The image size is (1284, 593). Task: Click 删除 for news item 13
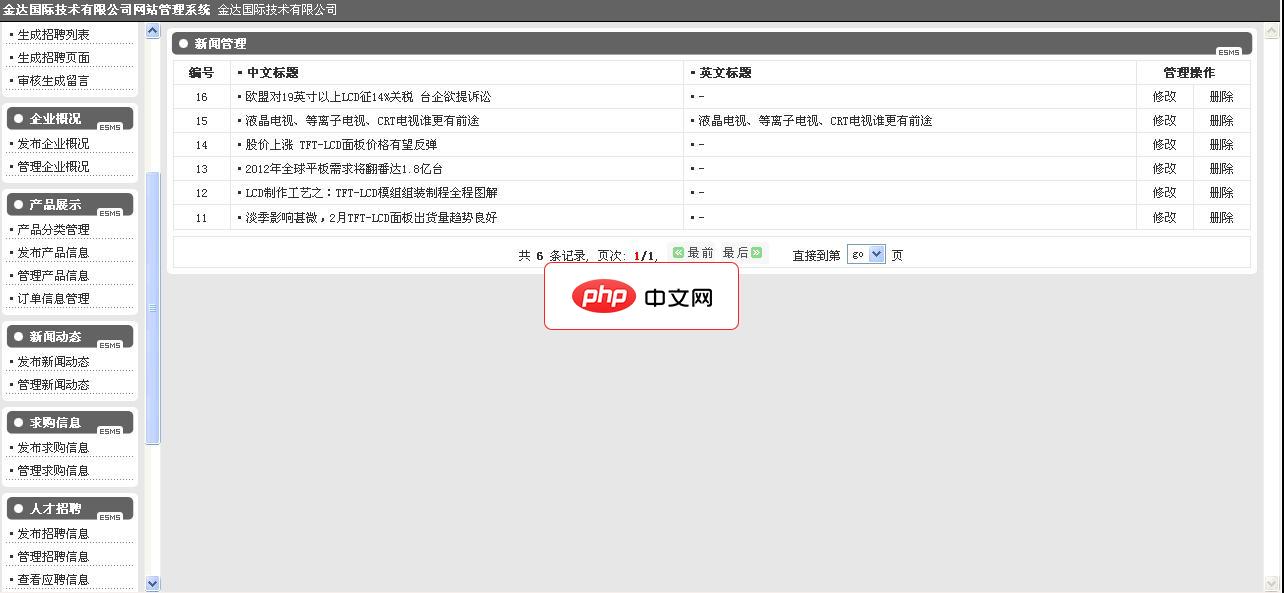[x=1221, y=169]
